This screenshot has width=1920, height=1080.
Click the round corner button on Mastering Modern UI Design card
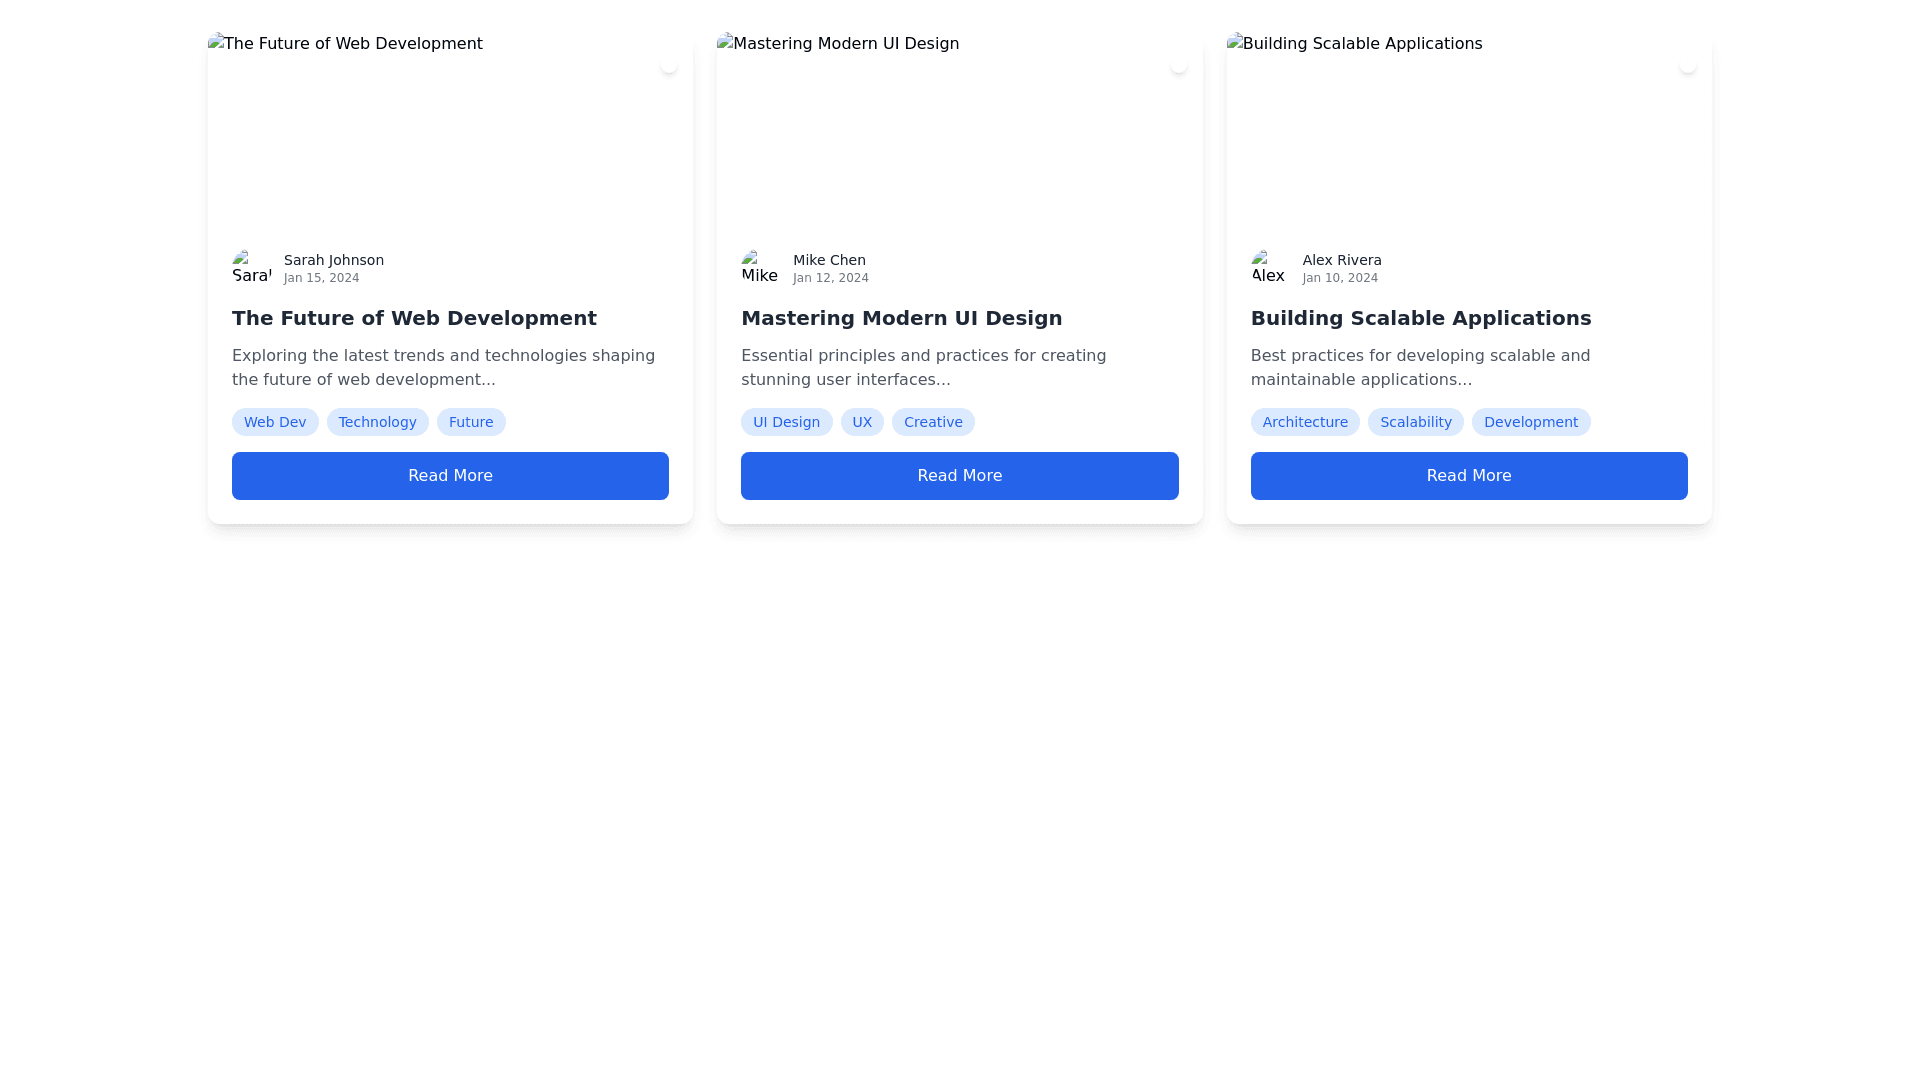pos(1179,65)
